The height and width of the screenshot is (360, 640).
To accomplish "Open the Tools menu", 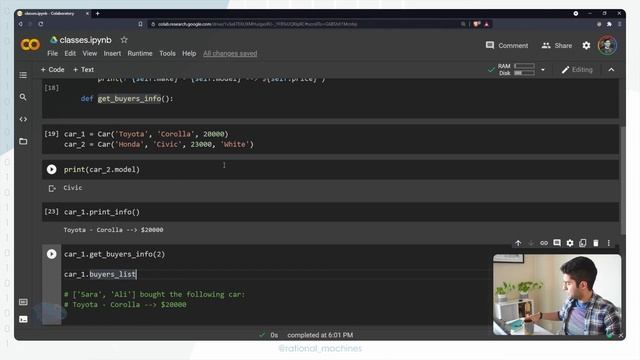I will click(167, 53).
